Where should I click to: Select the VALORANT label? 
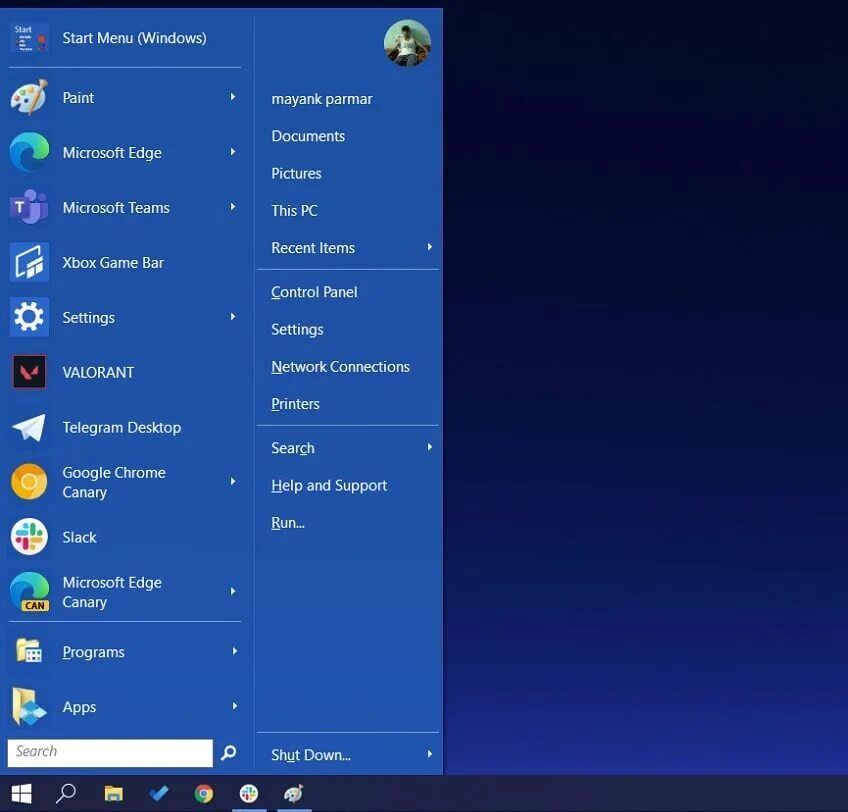[x=98, y=372]
